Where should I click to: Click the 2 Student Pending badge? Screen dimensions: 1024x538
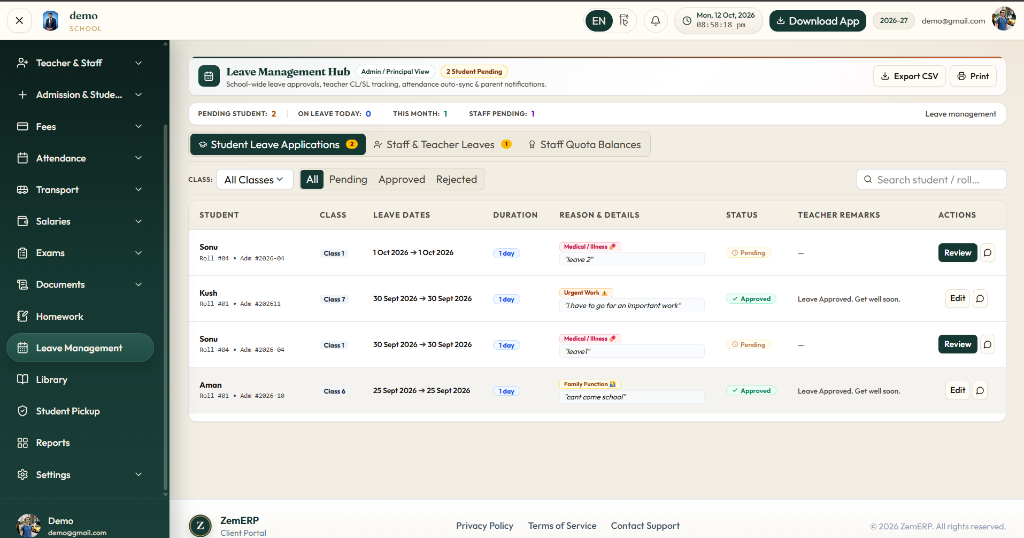474,72
